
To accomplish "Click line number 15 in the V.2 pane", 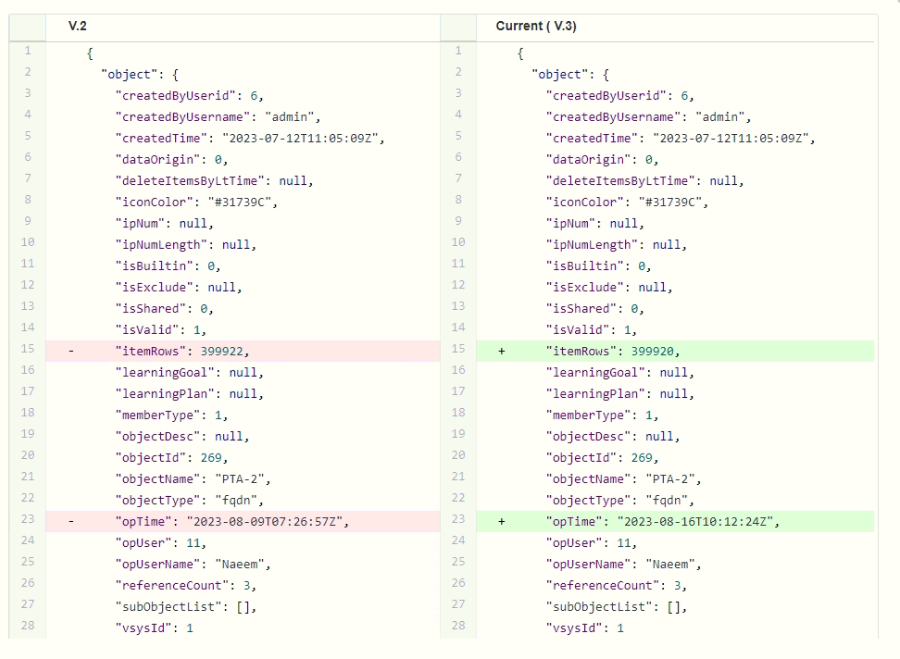I will tap(26, 350).
